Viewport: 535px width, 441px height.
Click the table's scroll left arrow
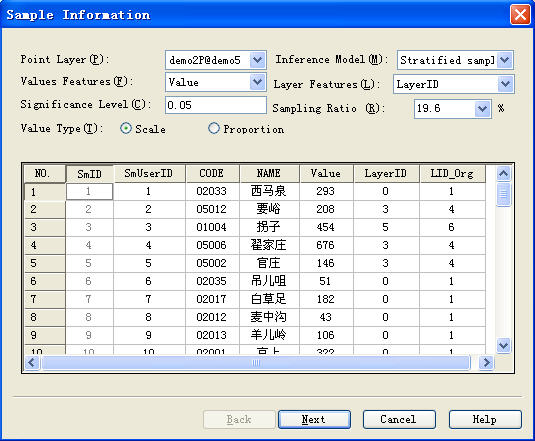coord(32,362)
